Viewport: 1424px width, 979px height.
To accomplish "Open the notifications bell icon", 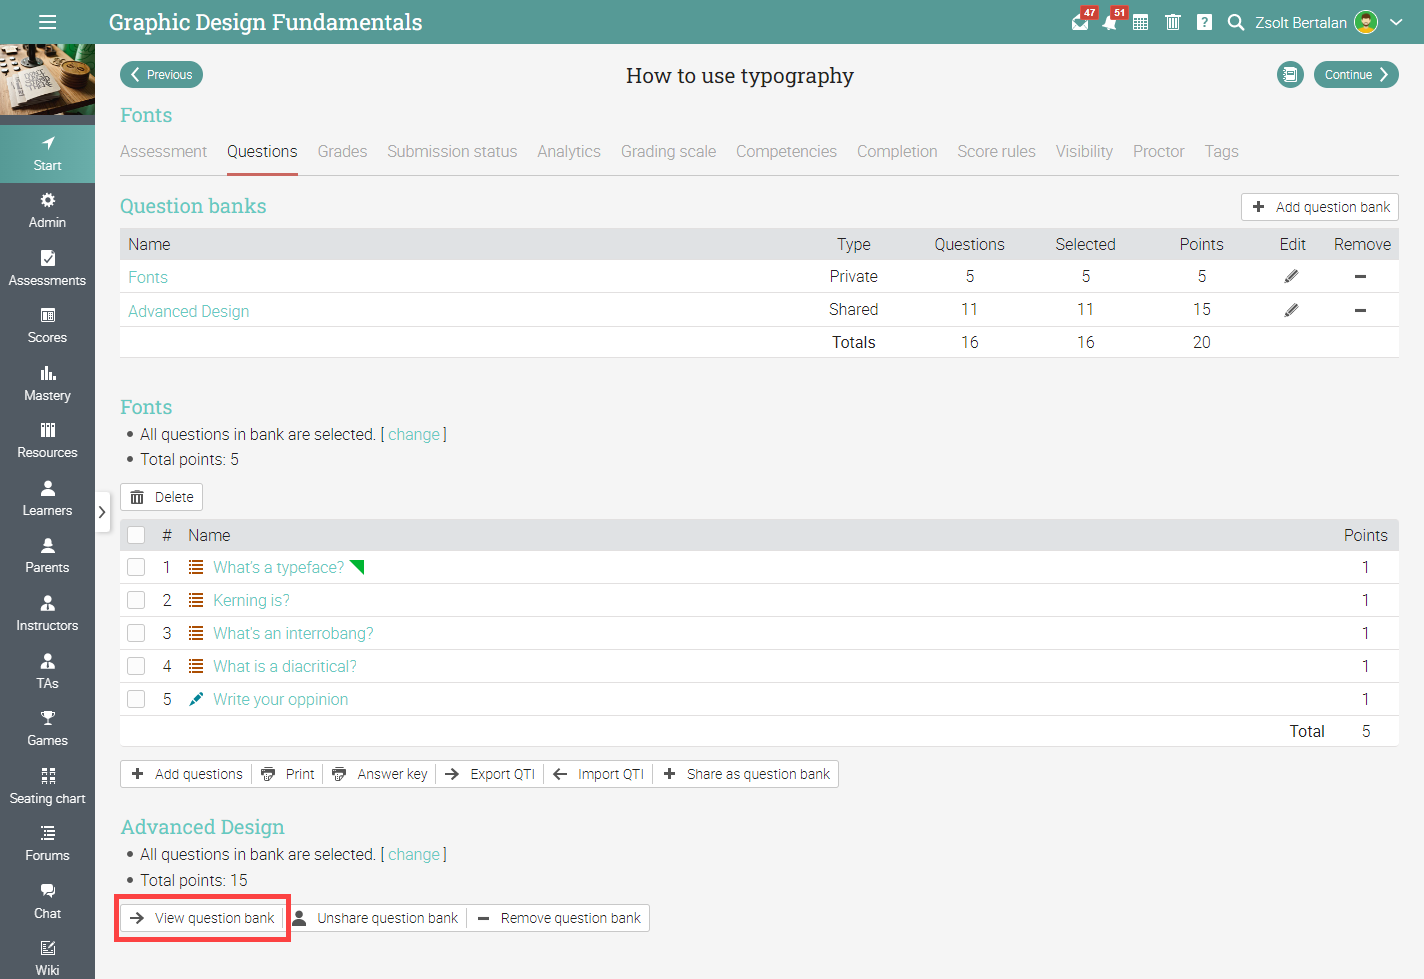I will 1110,22.
